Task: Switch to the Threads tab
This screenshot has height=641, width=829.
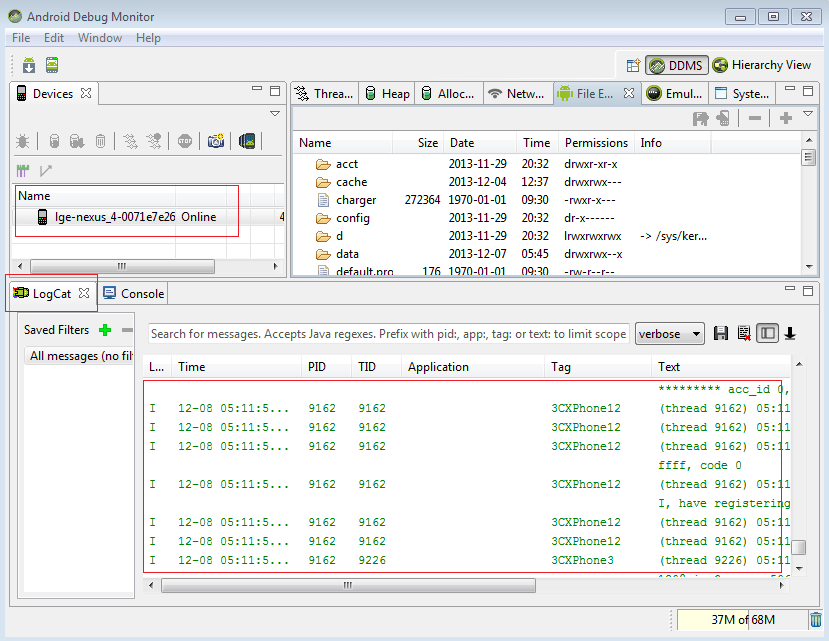Action: point(325,94)
